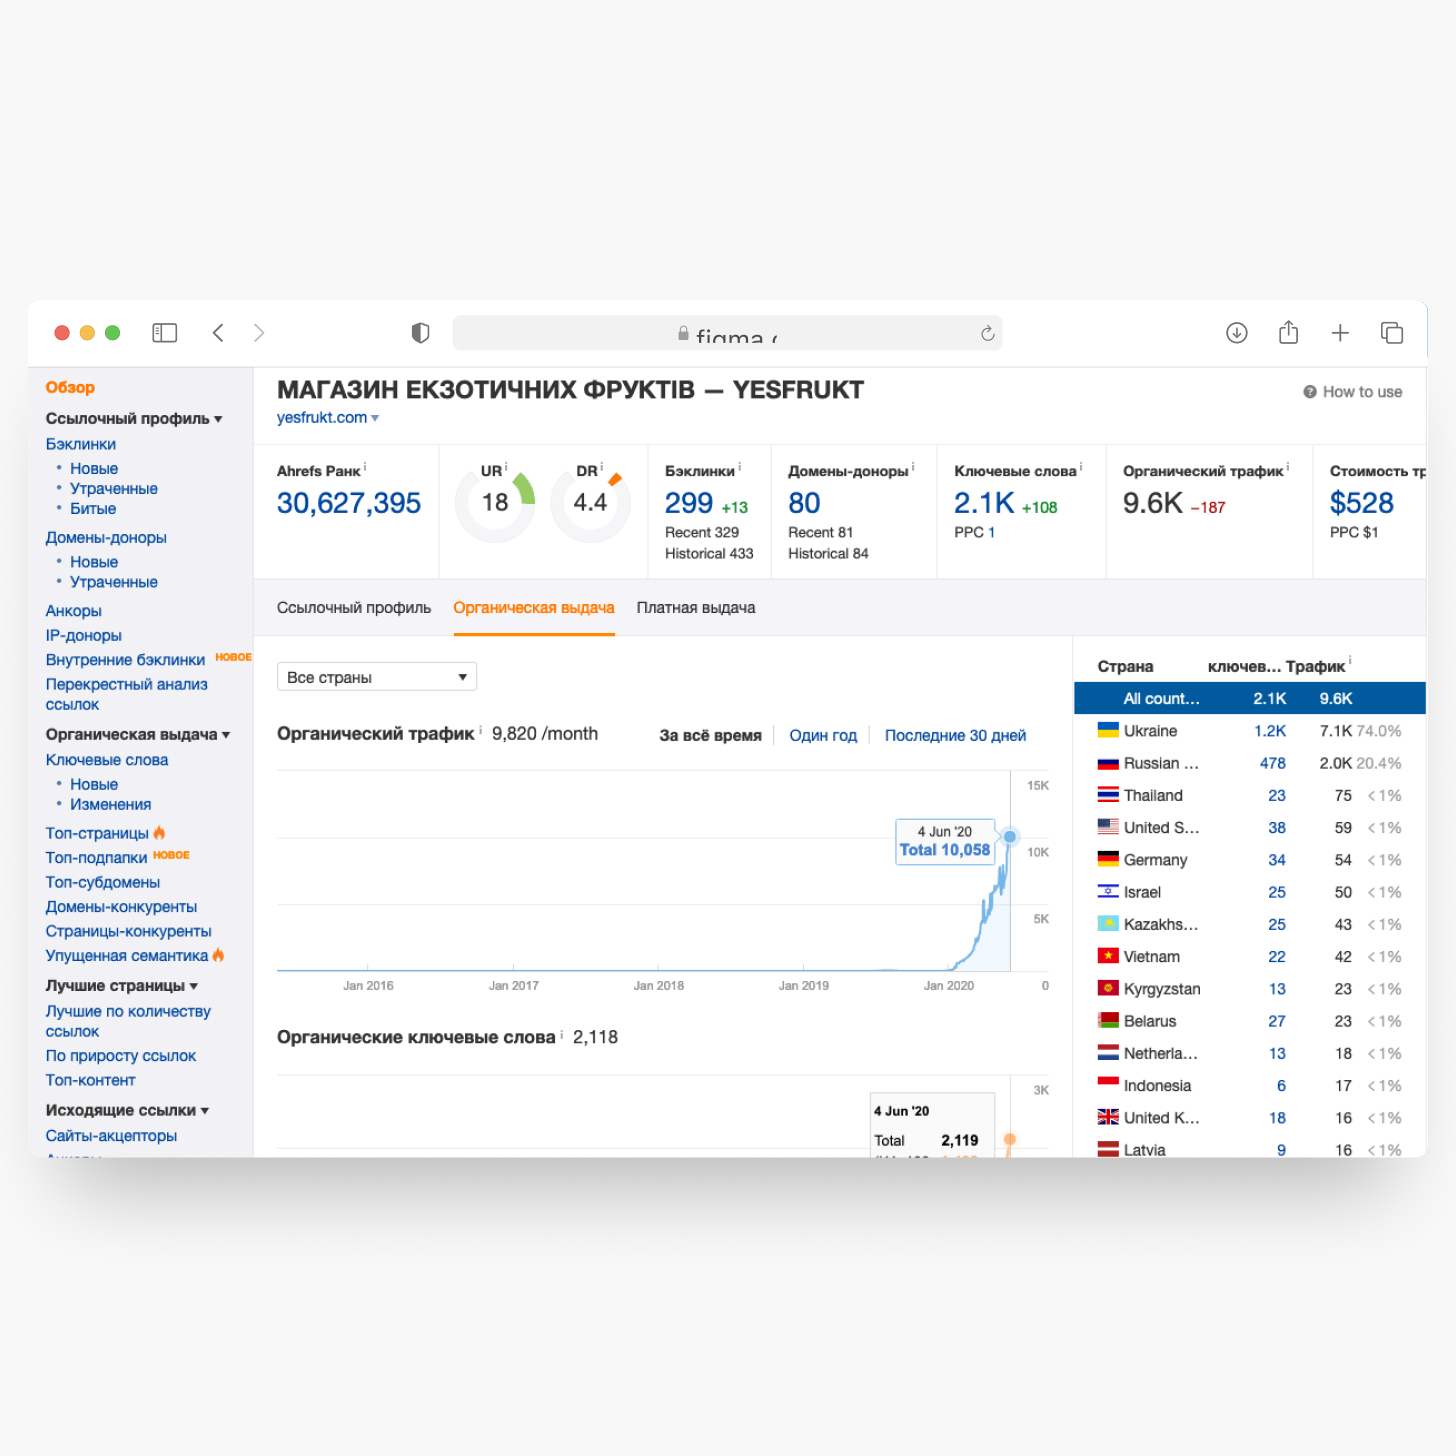Select the За всё время range
1456x1456 pixels.
710,735
